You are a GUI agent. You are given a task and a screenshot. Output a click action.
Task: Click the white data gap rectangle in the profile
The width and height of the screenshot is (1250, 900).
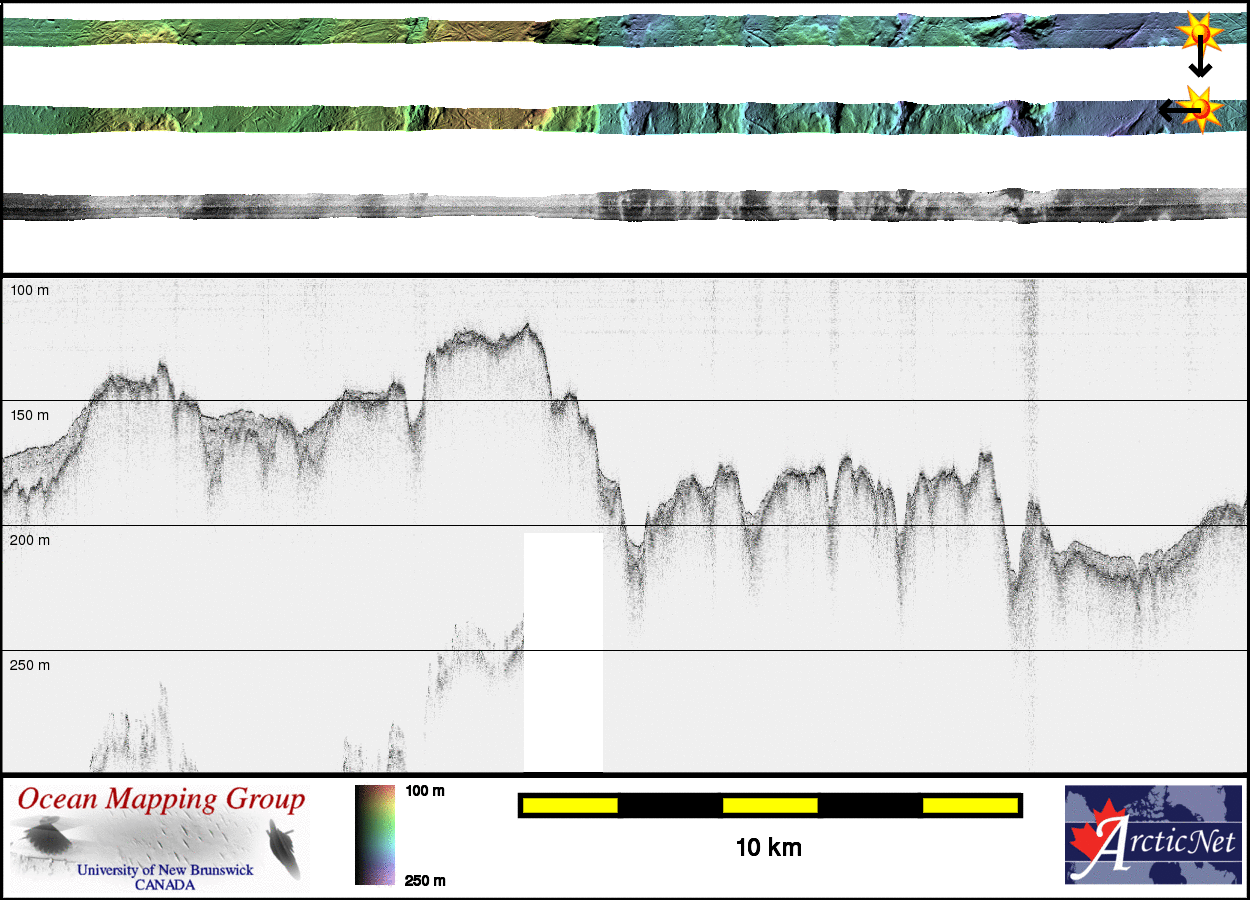[563, 652]
